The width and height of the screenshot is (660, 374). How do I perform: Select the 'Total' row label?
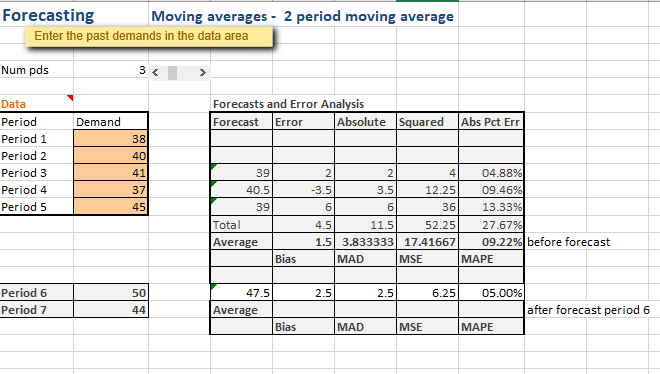tap(241, 224)
